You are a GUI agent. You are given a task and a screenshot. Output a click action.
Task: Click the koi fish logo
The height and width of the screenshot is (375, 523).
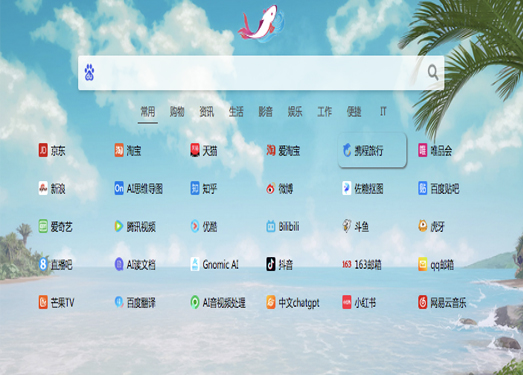261,24
